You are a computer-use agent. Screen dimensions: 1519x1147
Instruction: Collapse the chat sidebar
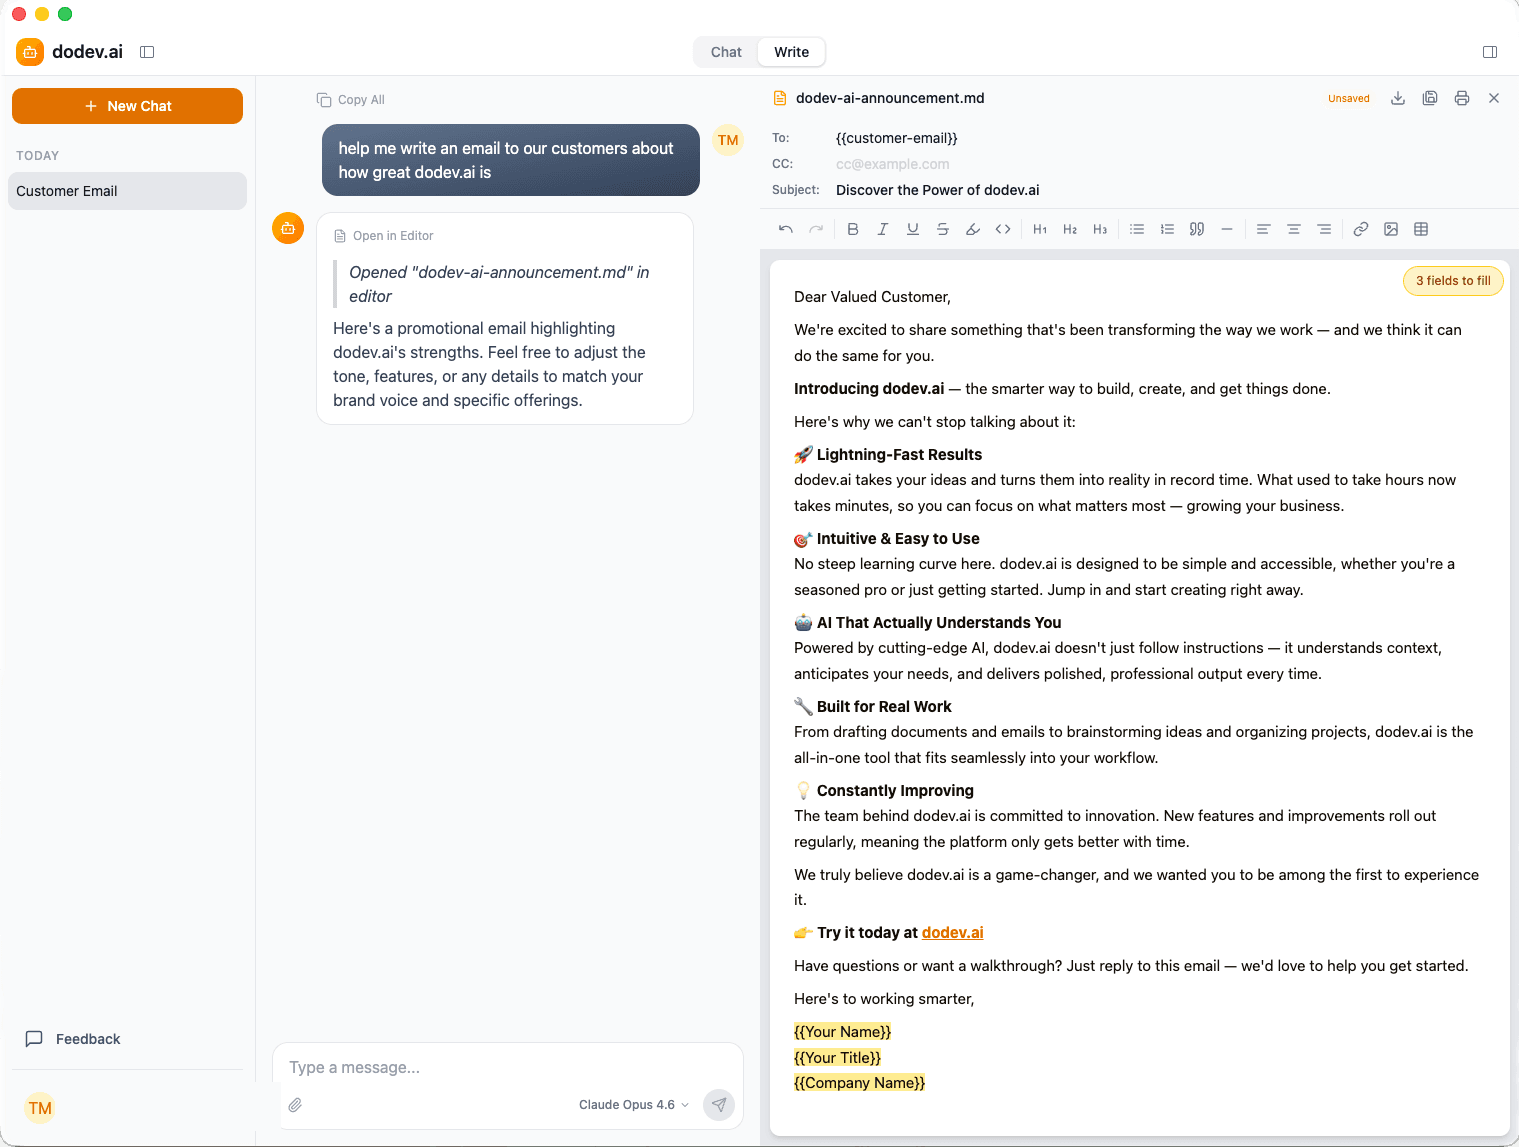147,51
